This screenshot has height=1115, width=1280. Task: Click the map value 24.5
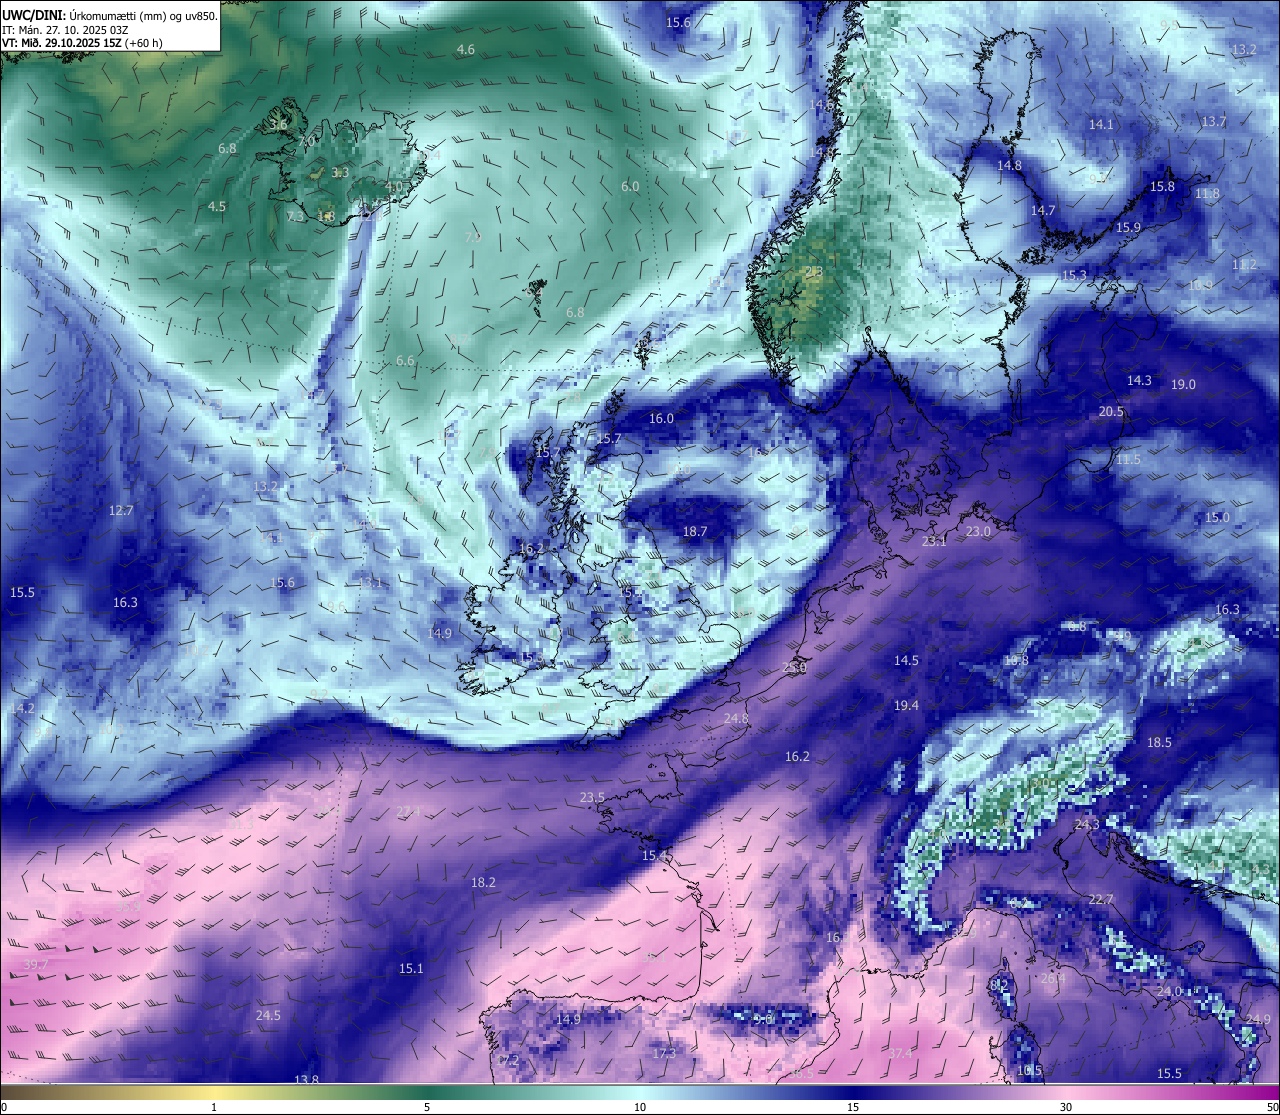(x=268, y=1015)
